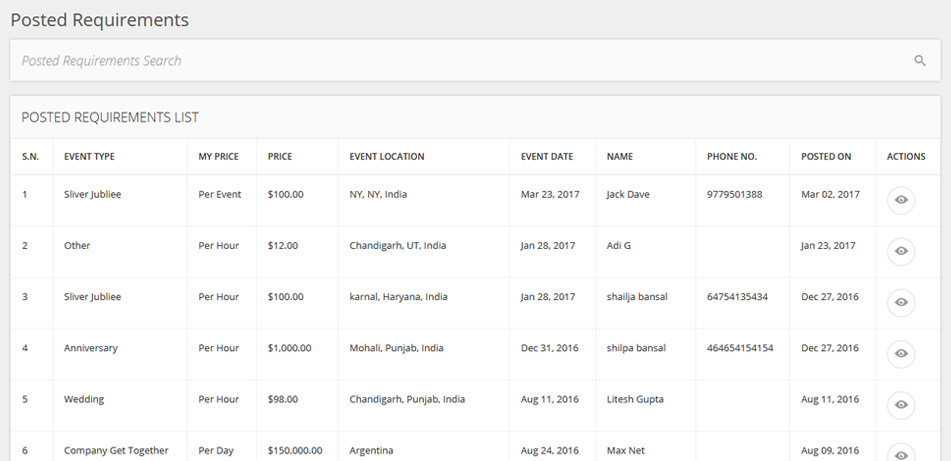Screen dimensions: 951x461
Task: Click the $1,000.00 price cell
Action: click(x=289, y=348)
